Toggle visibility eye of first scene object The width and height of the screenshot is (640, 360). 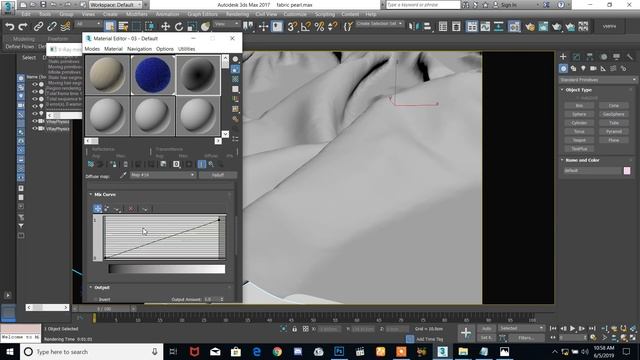[35, 84]
